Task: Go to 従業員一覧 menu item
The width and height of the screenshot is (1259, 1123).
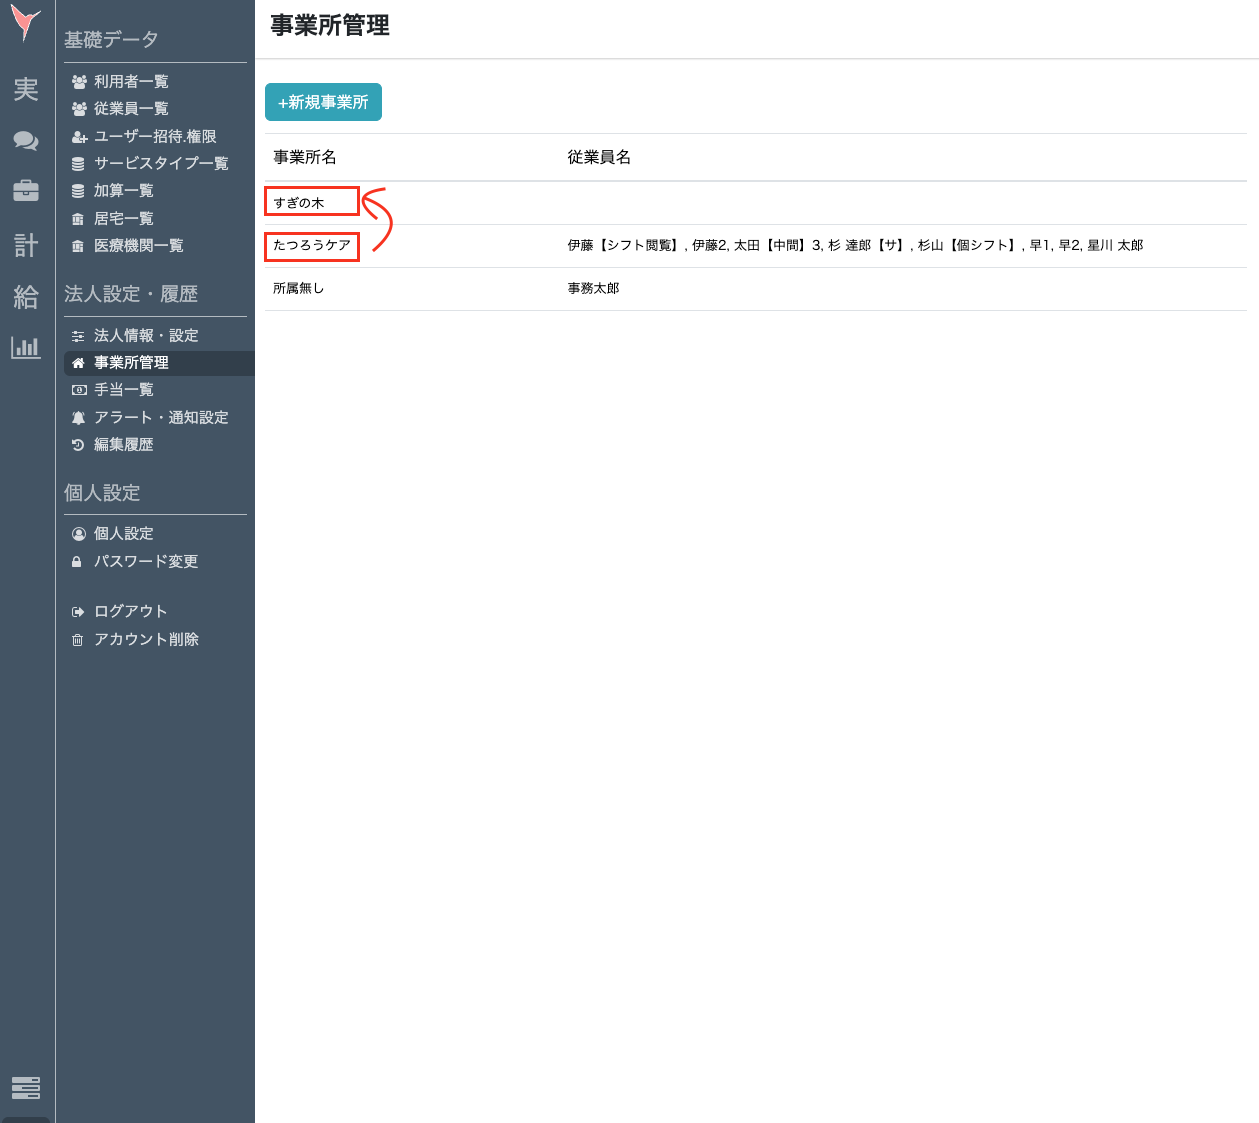Action: [x=131, y=109]
